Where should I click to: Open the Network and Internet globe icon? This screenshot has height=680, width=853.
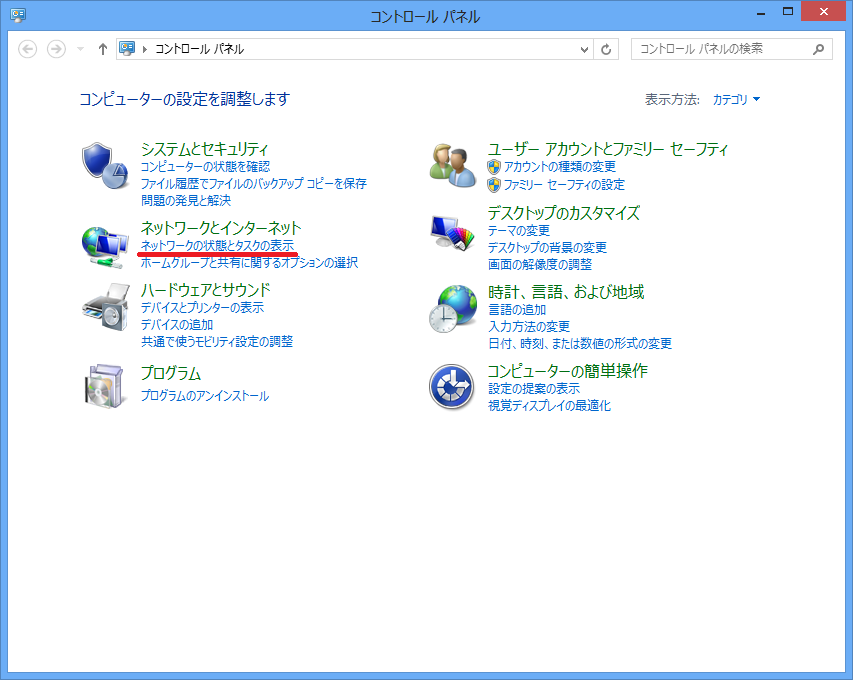105,248
